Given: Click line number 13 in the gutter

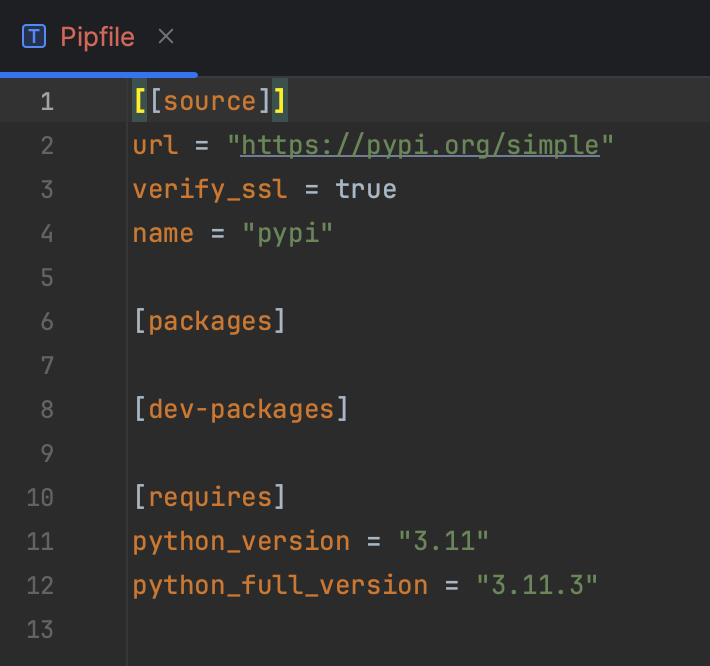Looking at the screenshot, I should pyautogui.click(x=41, y=629).
